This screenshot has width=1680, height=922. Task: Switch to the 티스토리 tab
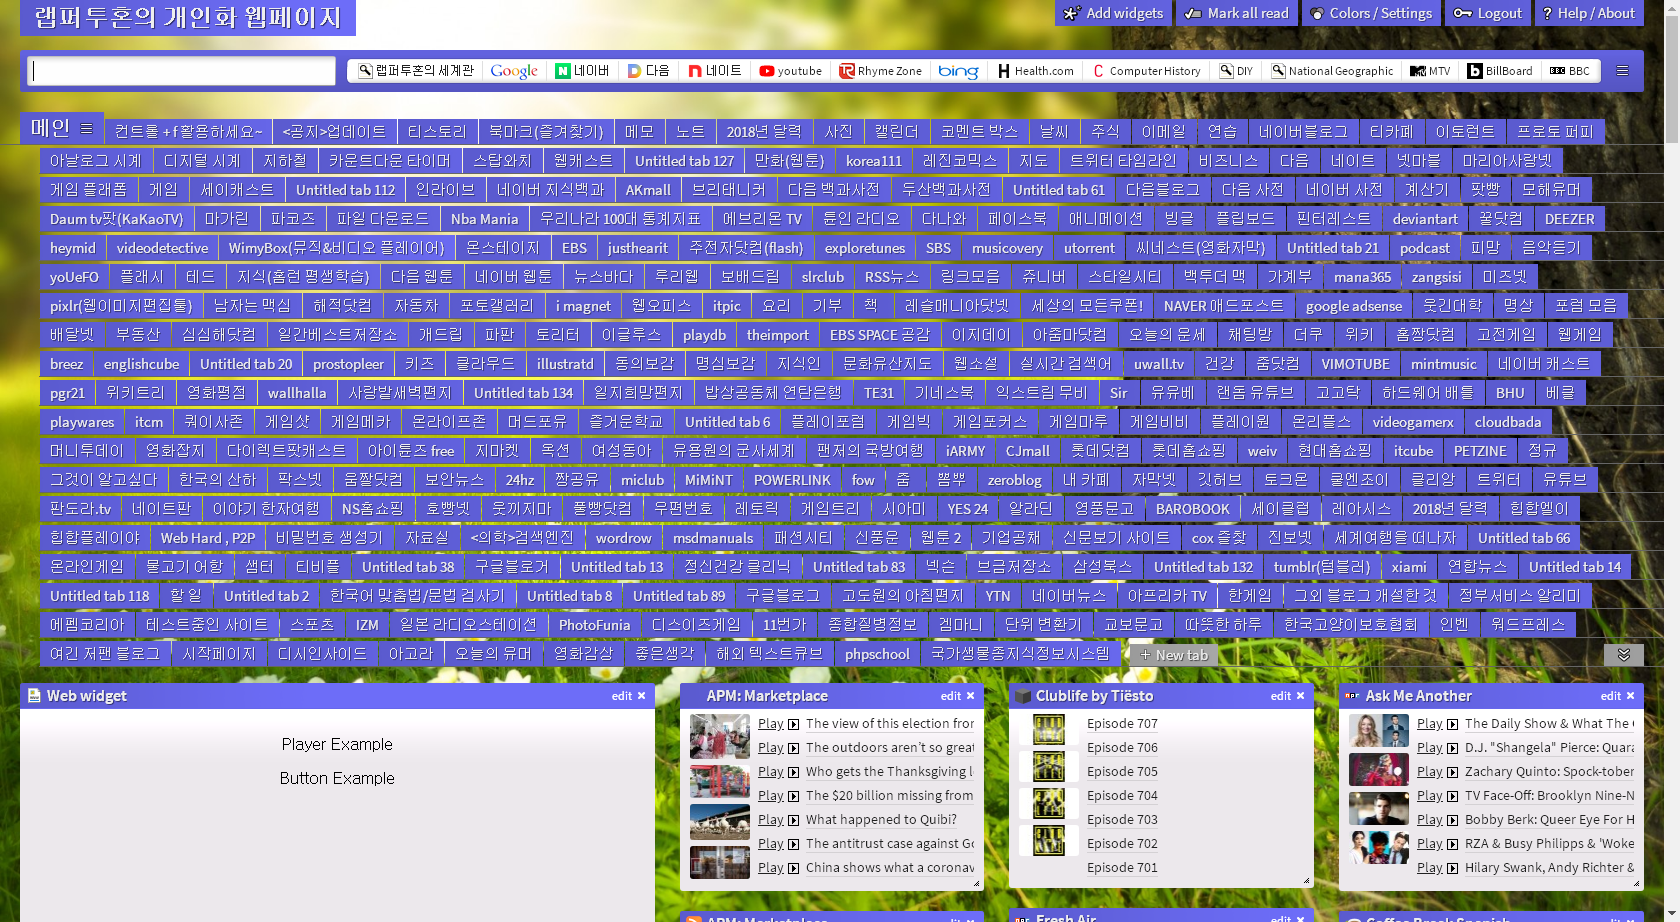click(x=437, y=132)
